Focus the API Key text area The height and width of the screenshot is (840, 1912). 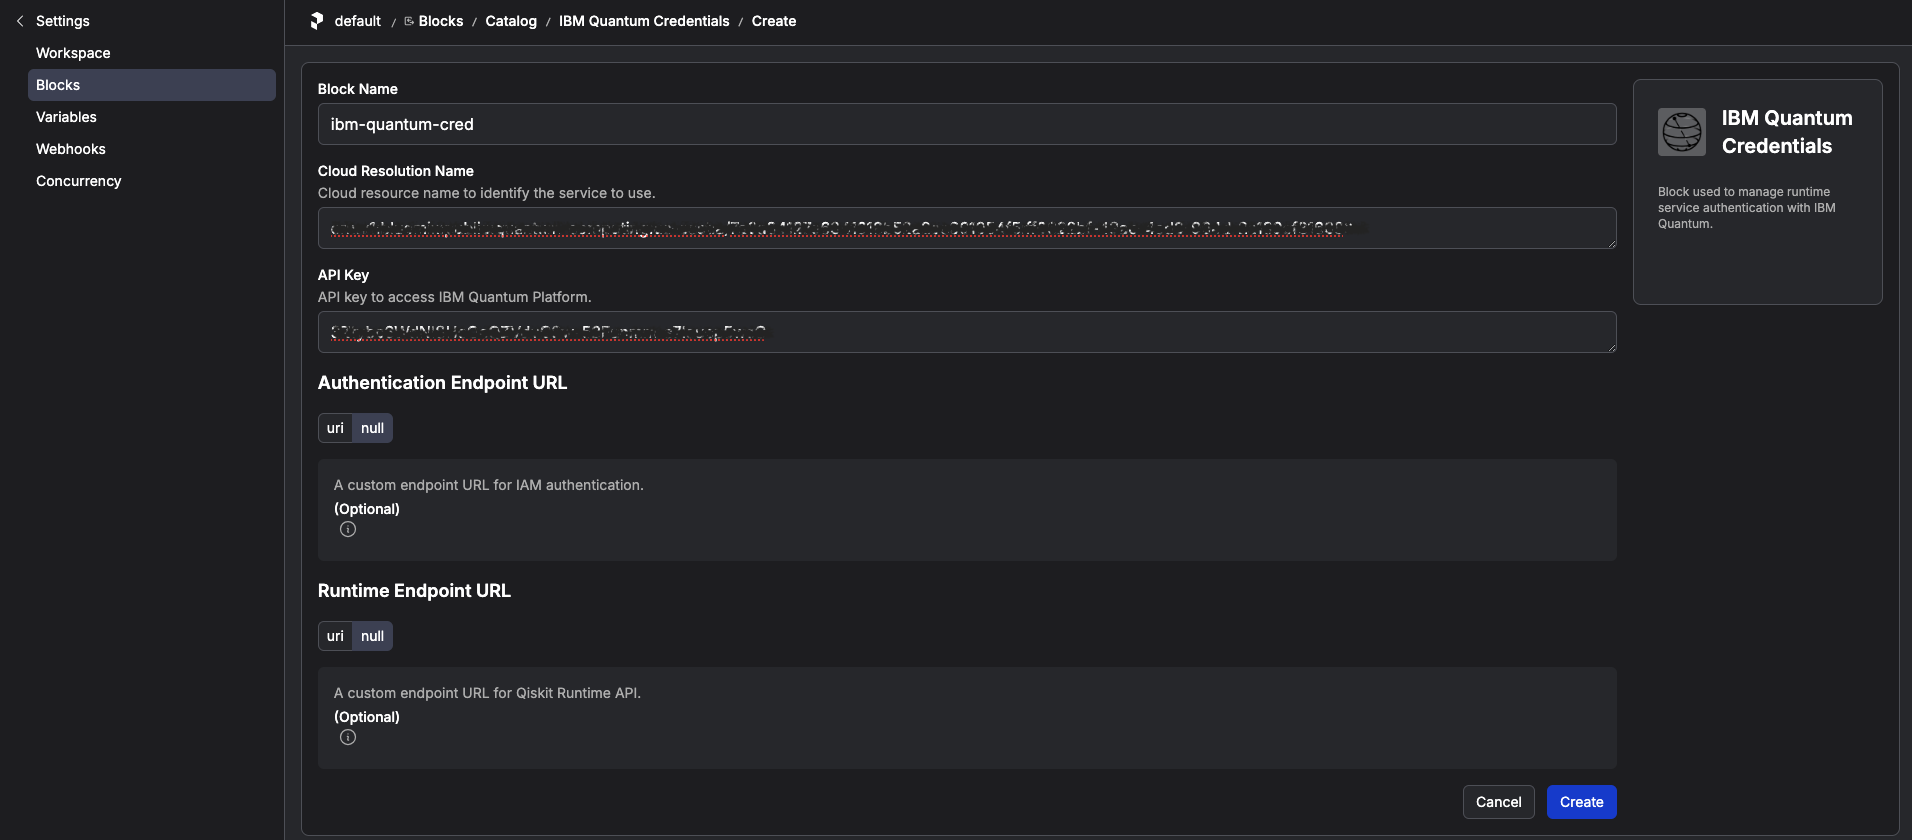[966, 332]
